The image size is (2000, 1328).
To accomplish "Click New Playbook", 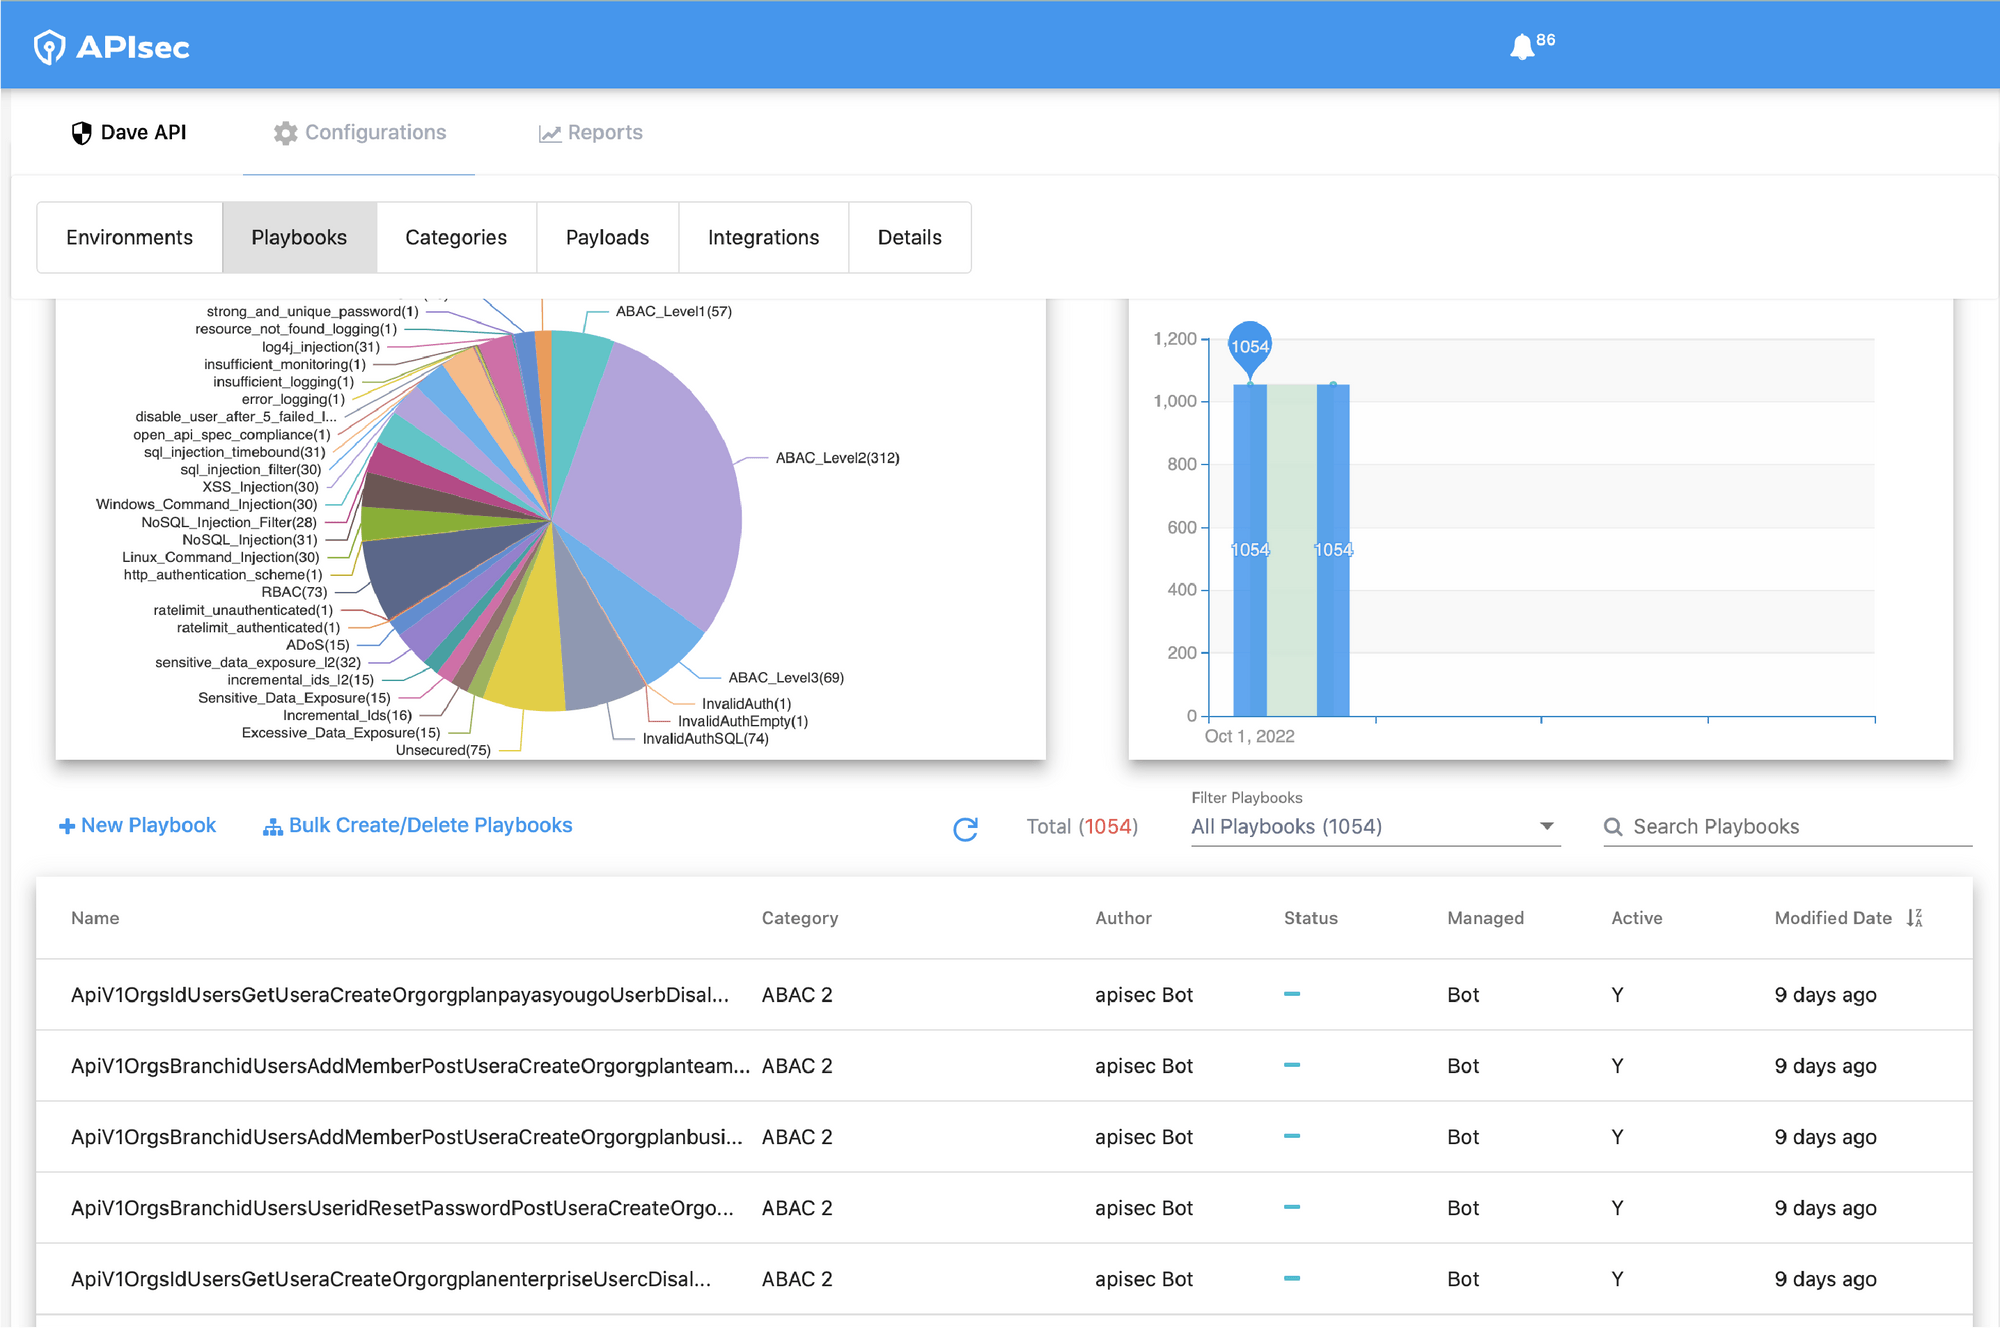I will 137,825.
